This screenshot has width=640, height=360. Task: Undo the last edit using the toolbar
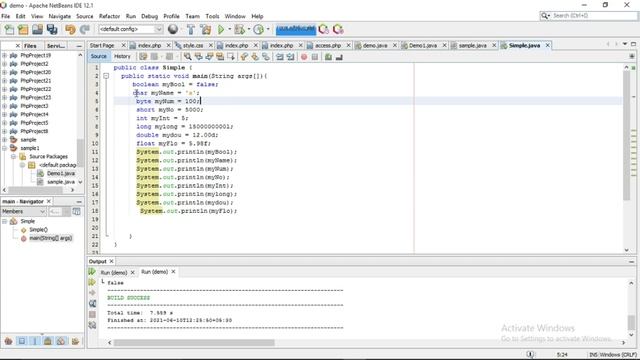71,29
